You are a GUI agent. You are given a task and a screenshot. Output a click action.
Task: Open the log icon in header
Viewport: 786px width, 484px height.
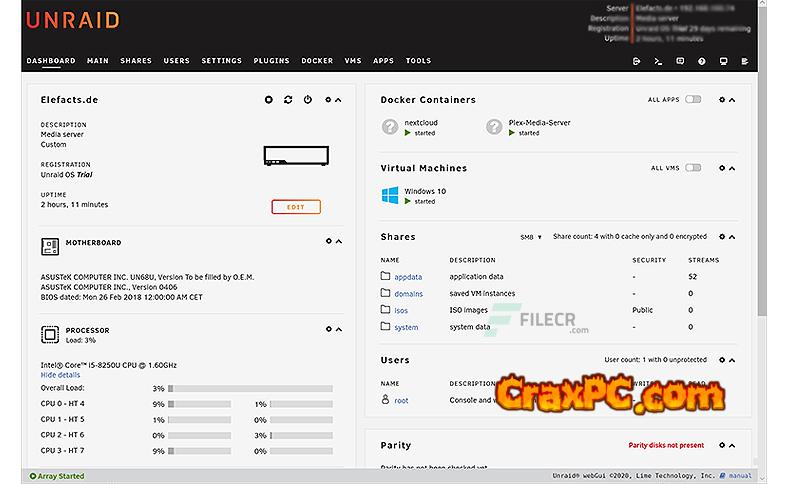click(745, 61)
